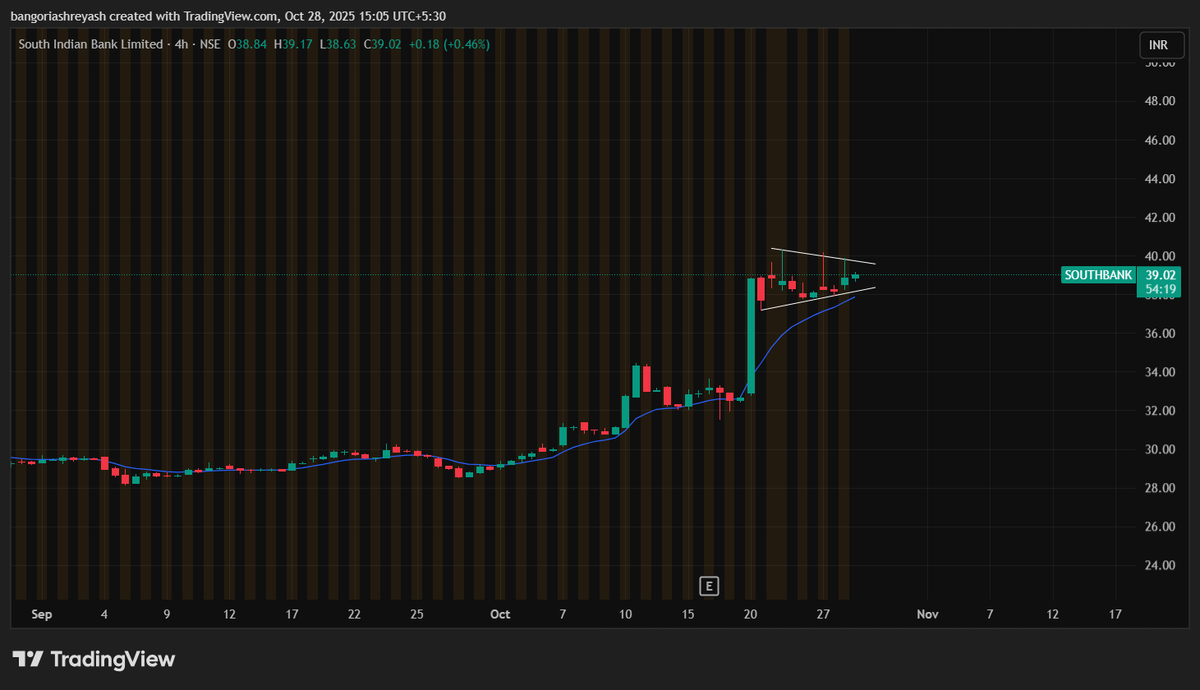Click the 30.00 price axis label
The height and width of the screenshot is (690, 1200).
[x=1160, y=449]
